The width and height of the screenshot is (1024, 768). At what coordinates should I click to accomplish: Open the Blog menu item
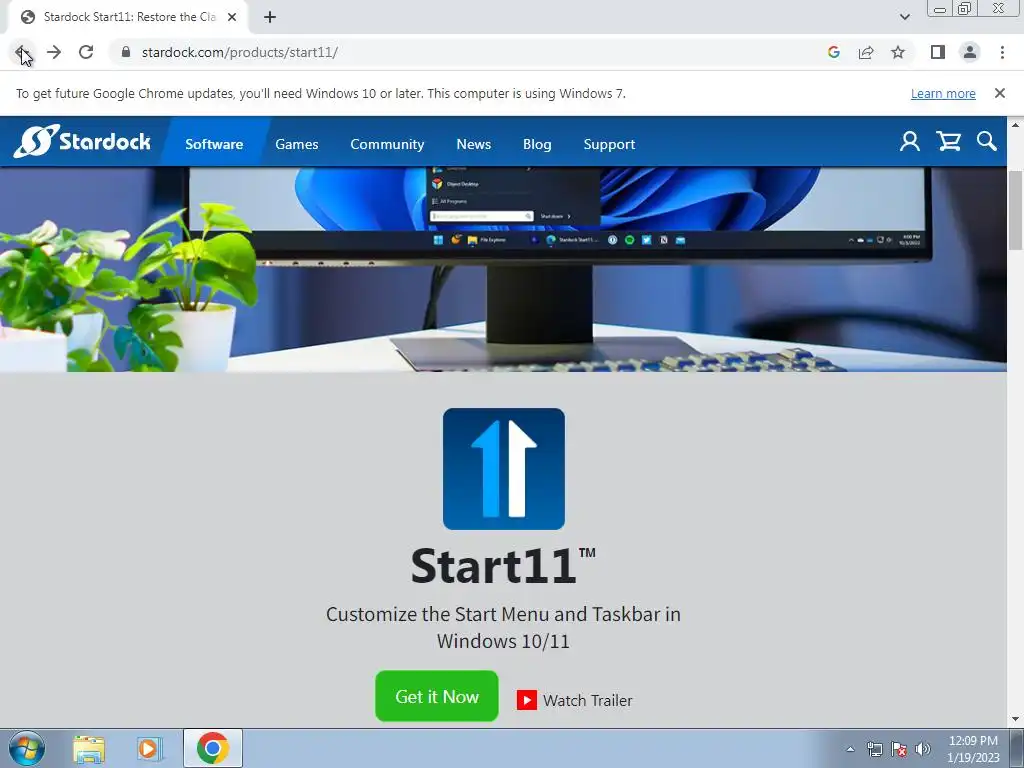tap(537, 144)
